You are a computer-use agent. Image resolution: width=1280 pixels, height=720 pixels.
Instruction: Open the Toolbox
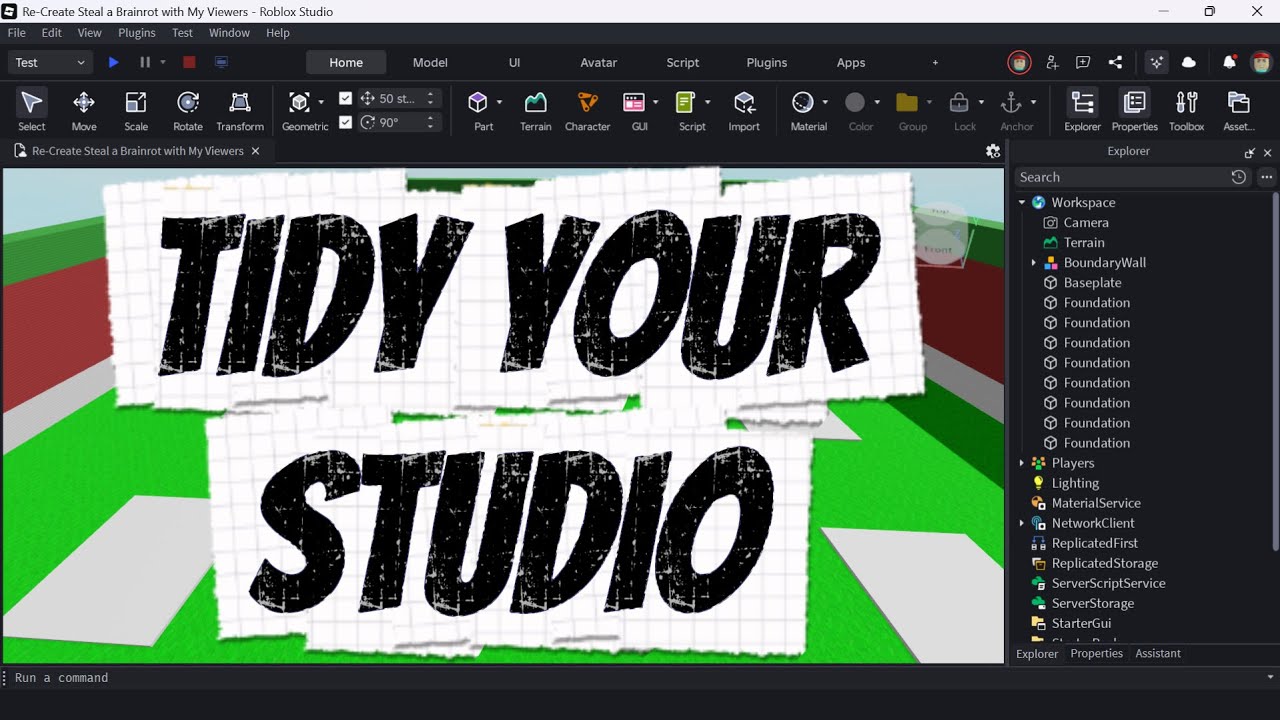tap(1187, 110)
